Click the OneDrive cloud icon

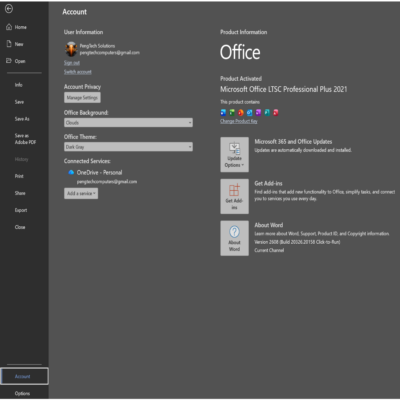tap(71, 172)
